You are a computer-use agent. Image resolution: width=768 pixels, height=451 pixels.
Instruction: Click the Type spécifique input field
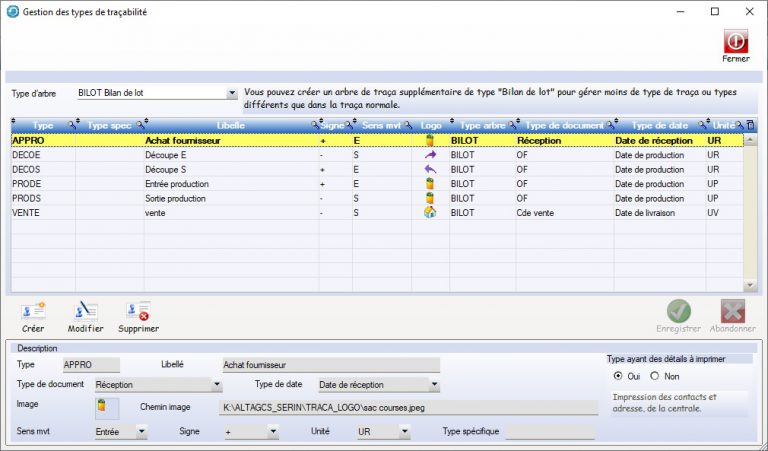click(551, 432)
